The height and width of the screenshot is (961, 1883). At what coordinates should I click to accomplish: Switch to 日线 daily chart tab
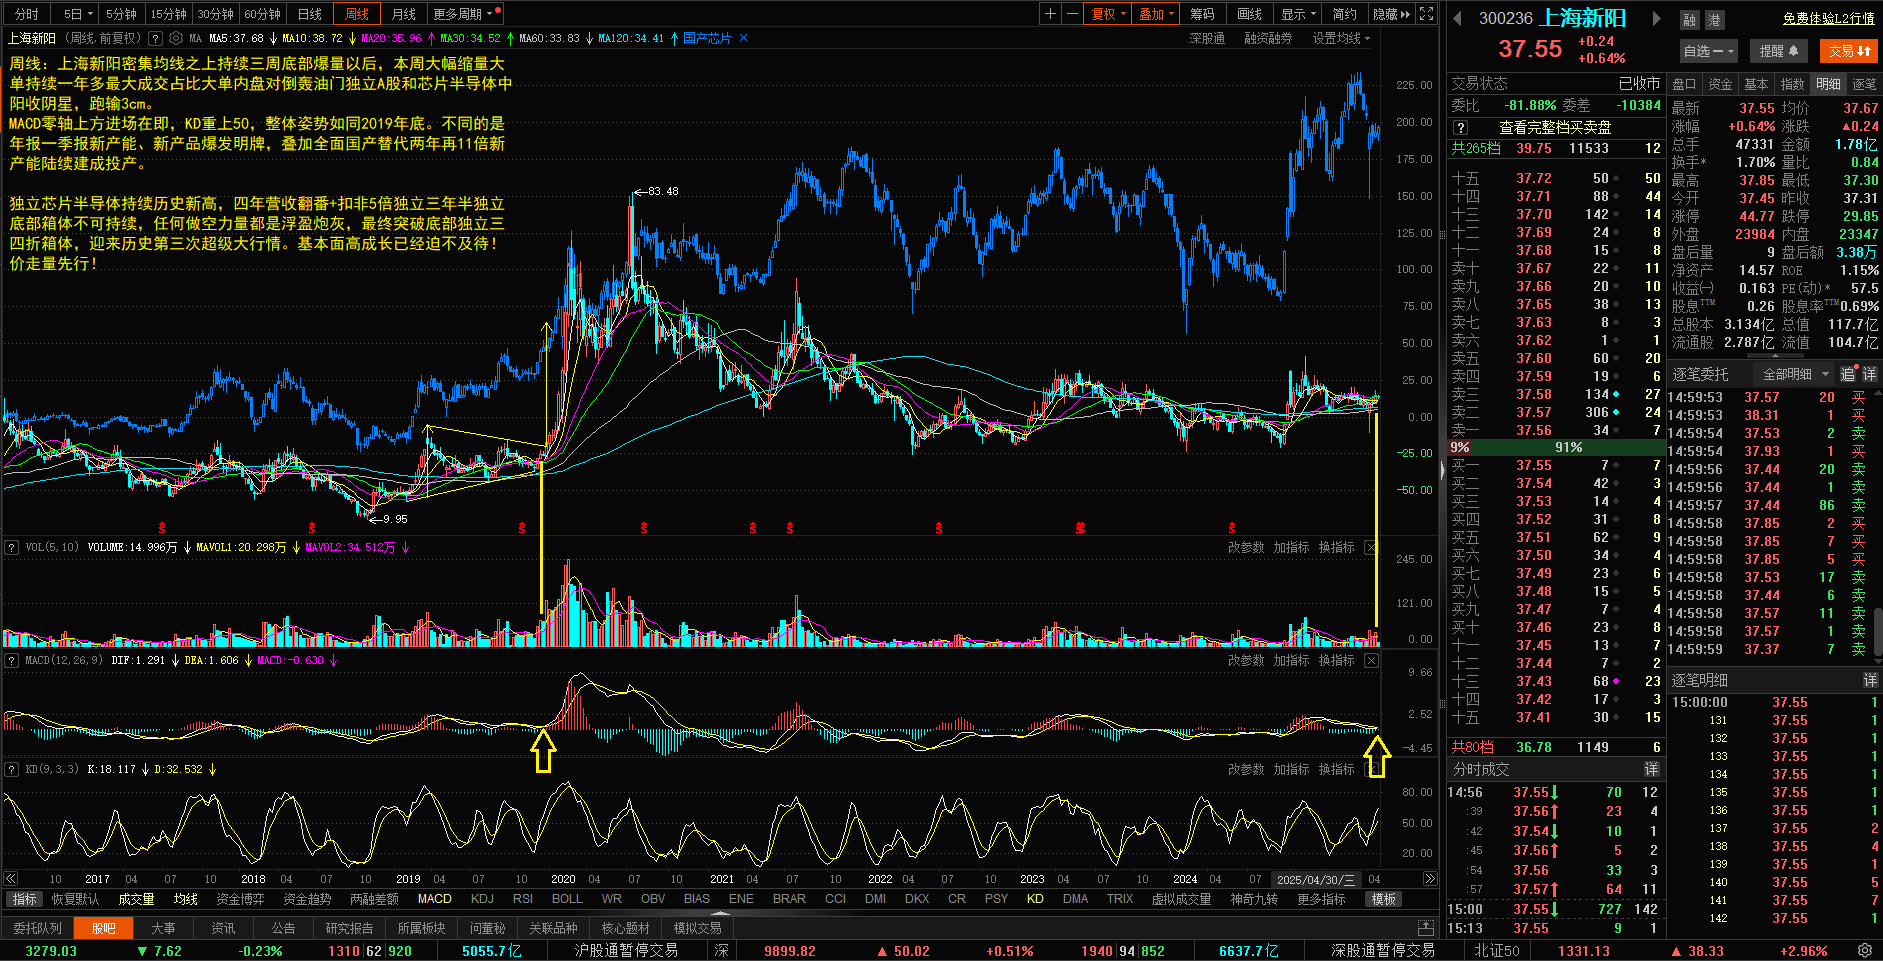tap(310, 14)
